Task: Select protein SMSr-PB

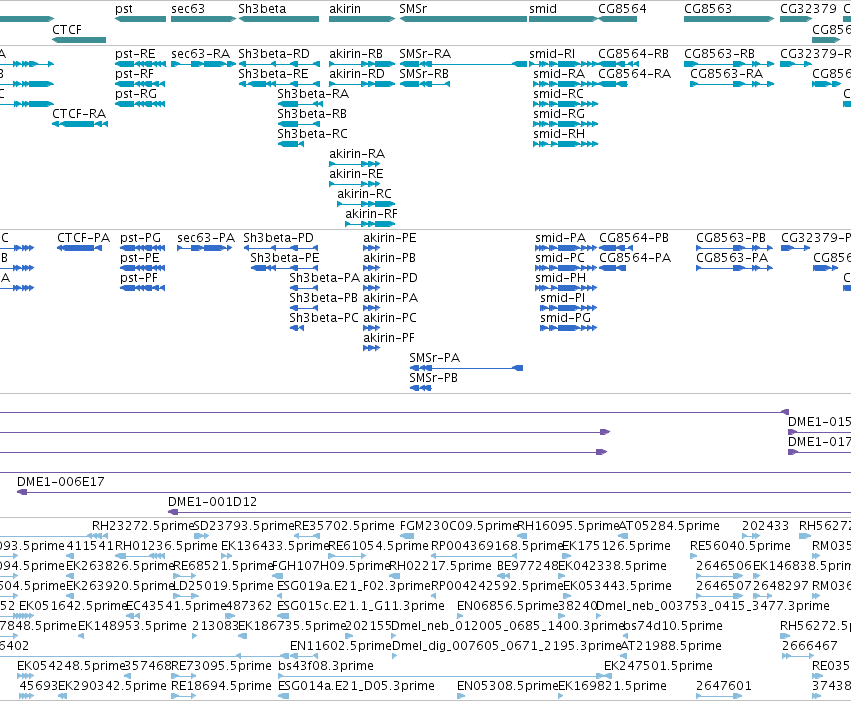Action: 421,388
